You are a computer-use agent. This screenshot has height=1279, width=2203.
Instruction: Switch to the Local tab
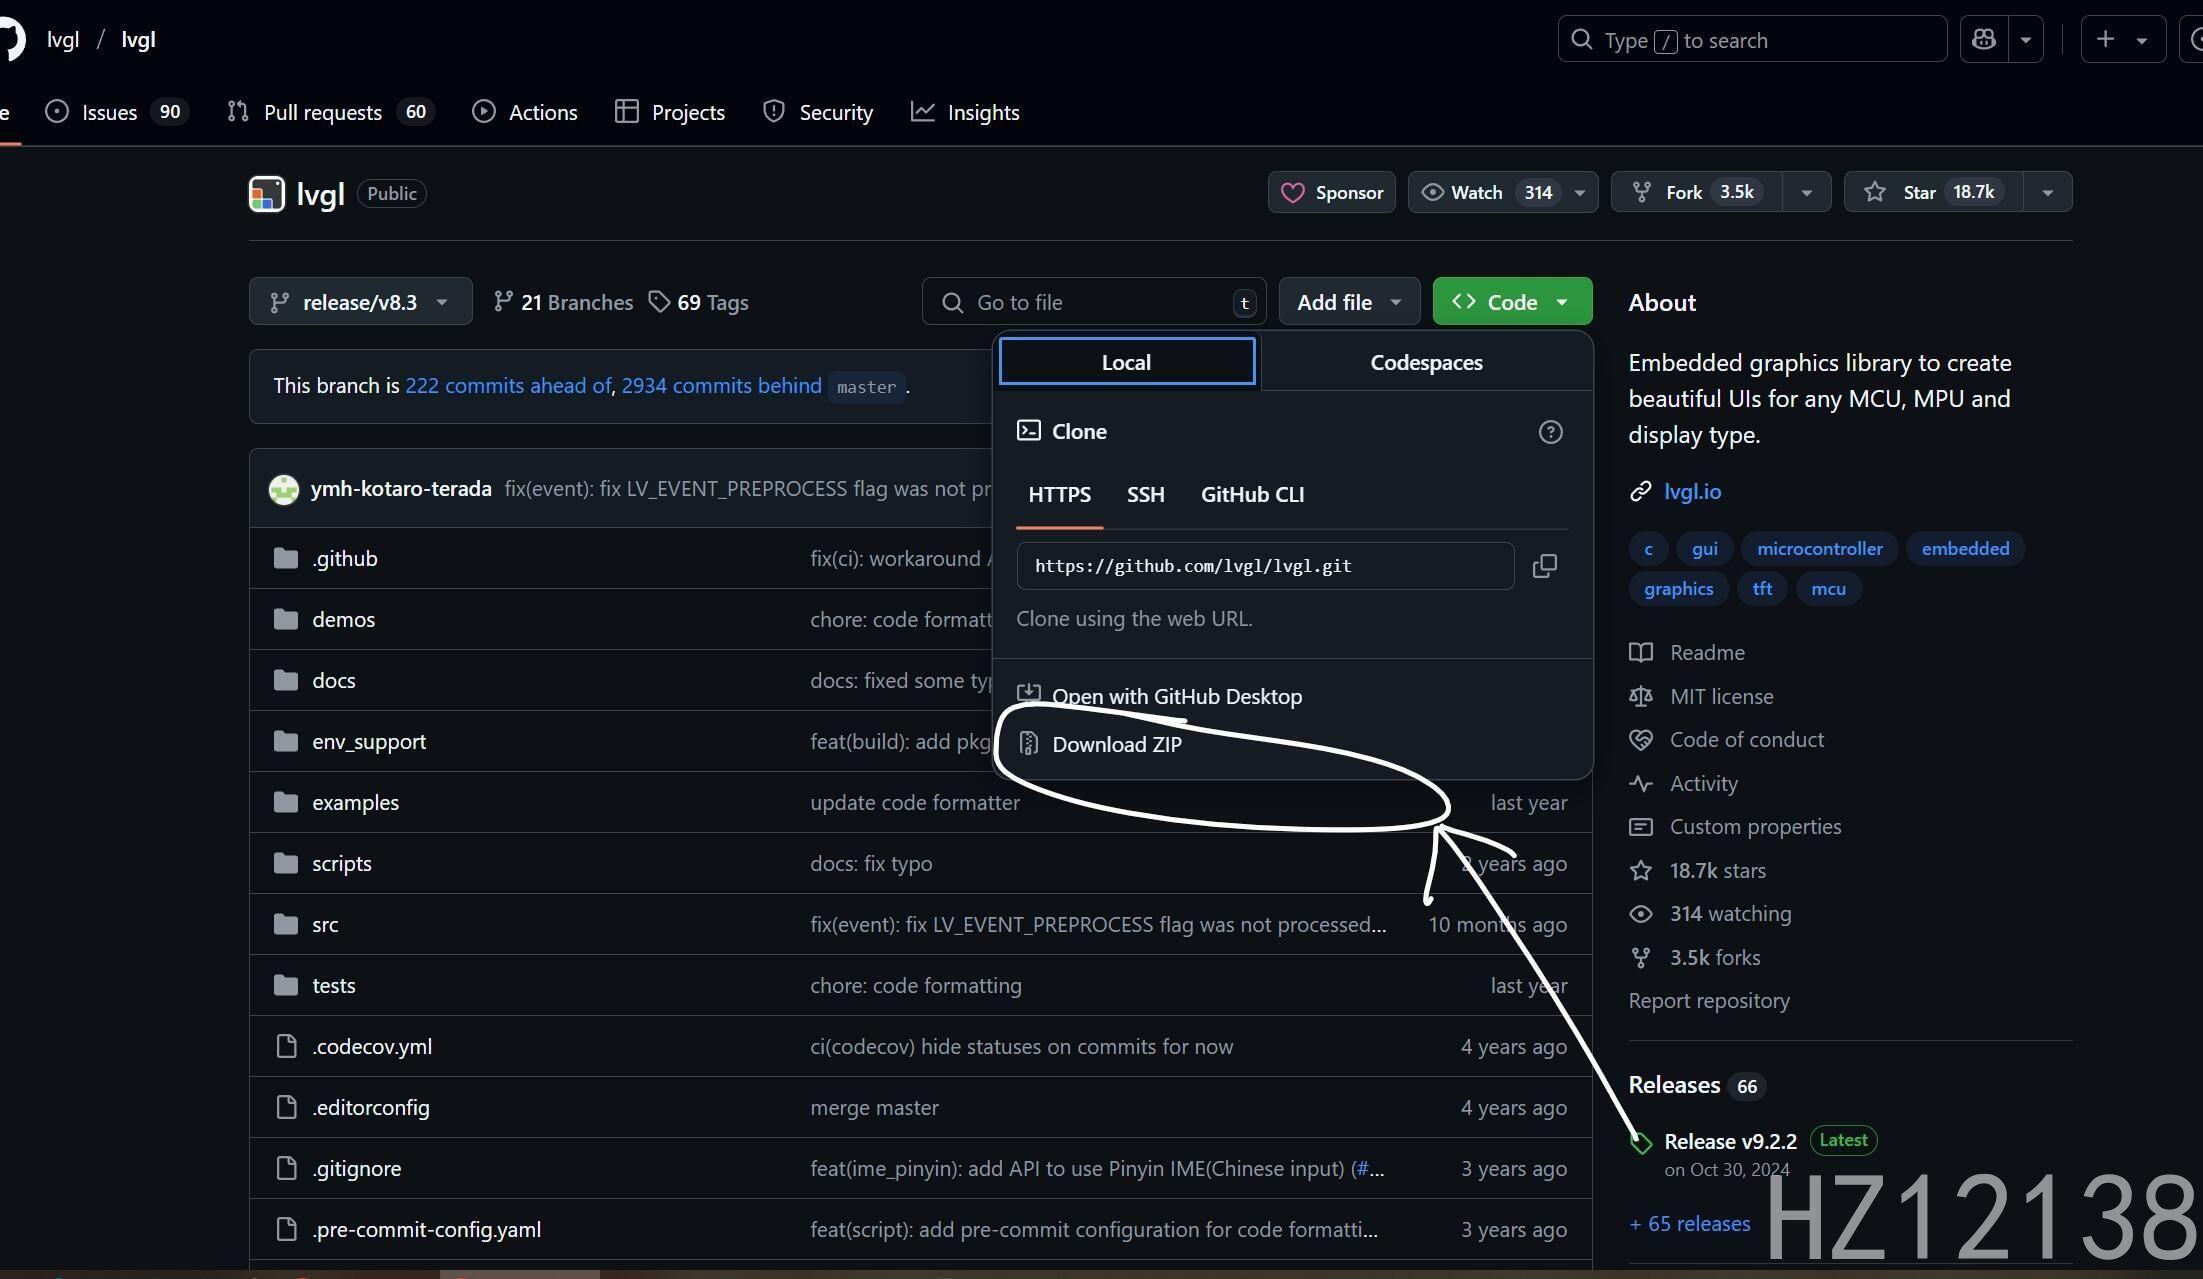(1127, 362)
